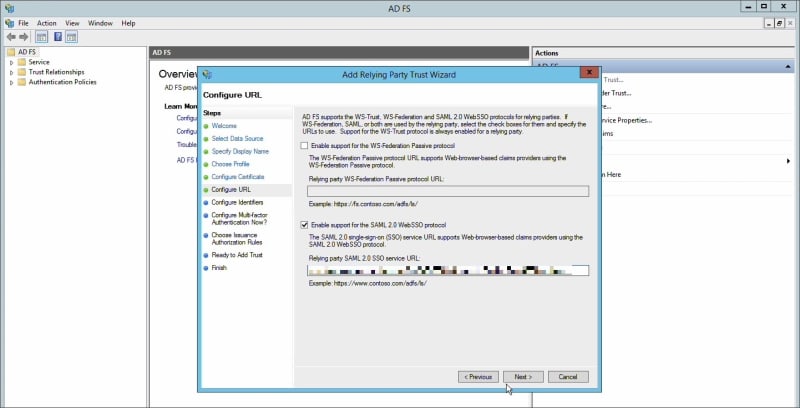The width and height of the screenshot is (800, 408).
Task: Restore the inner MDI child window
Action: pos(779,23)
